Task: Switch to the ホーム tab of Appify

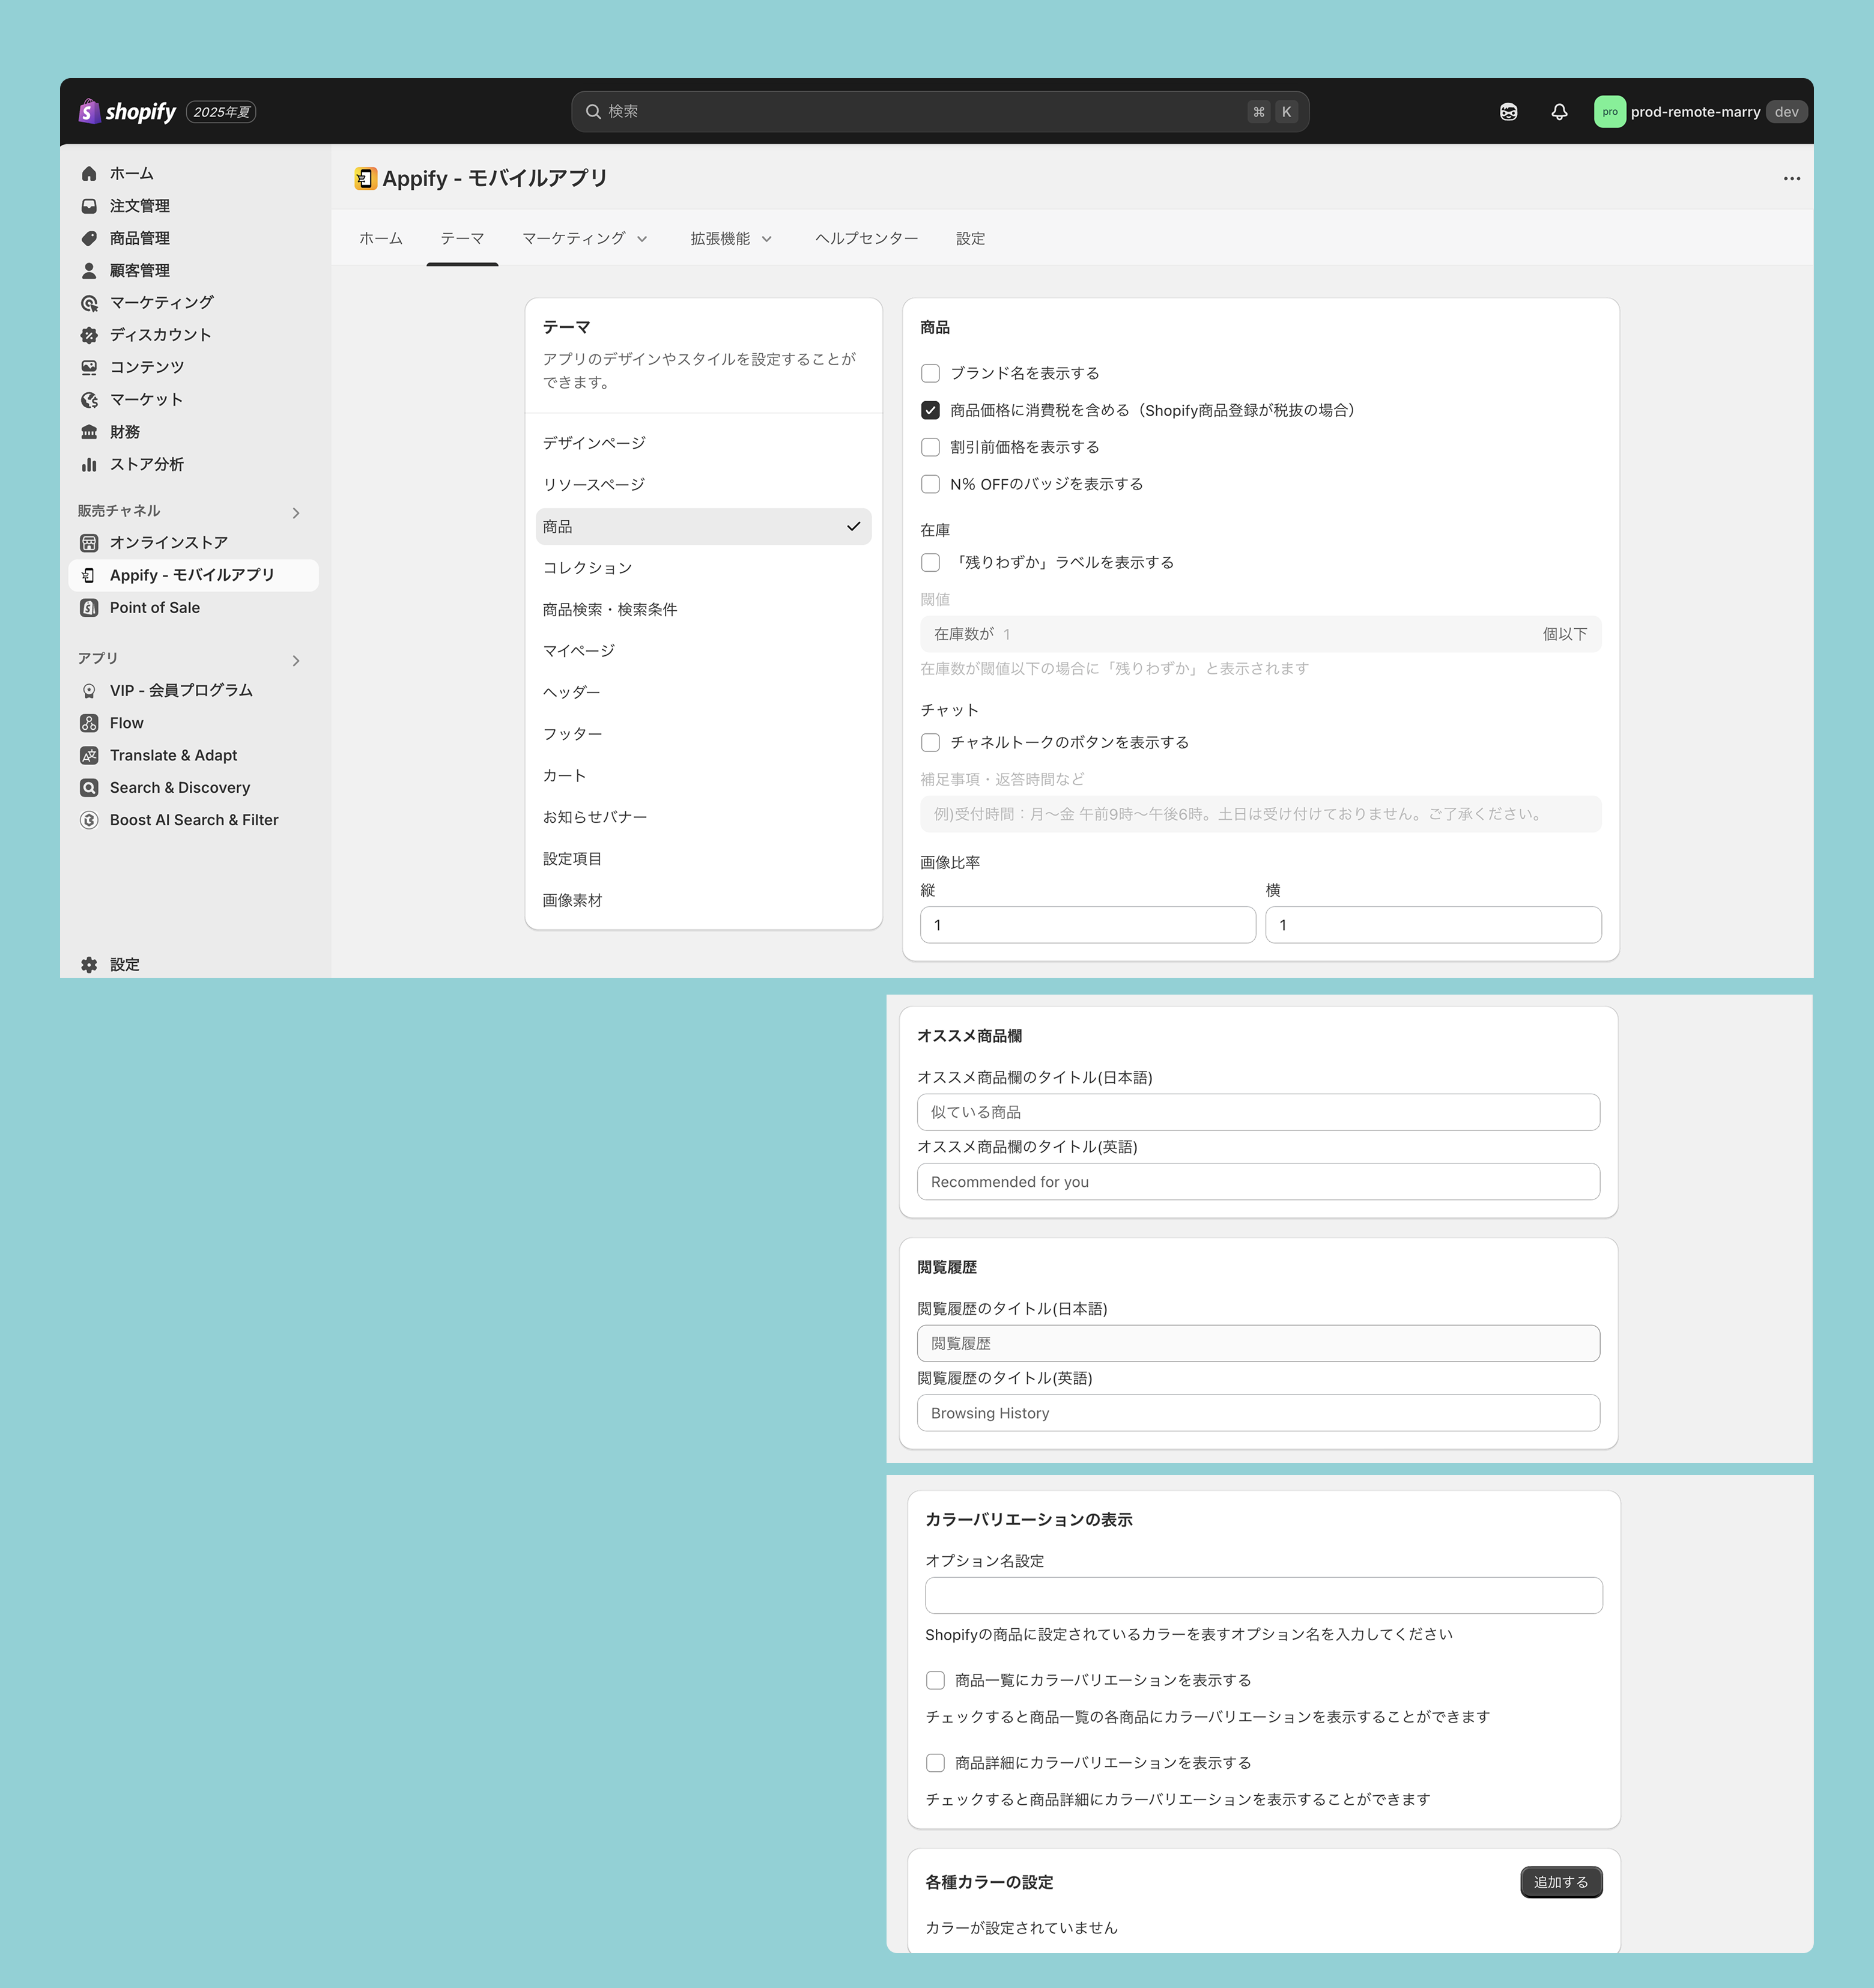Action: (x=381, y=239)
